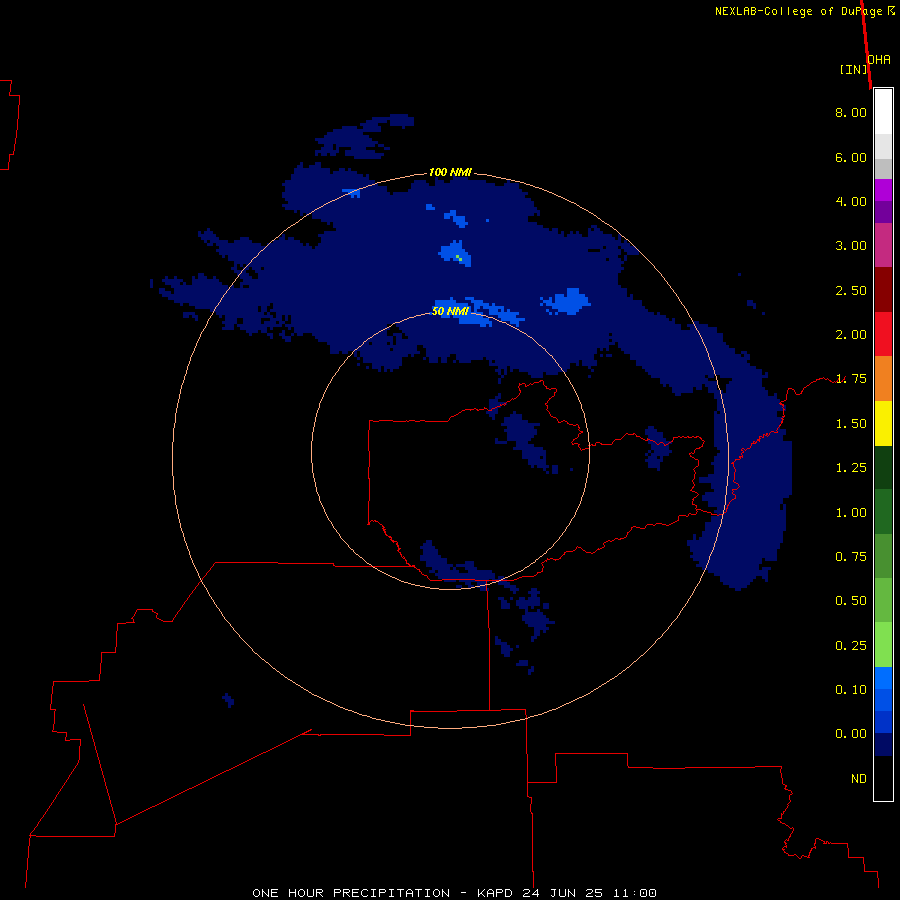Screen dimensions: 900x900
Task: Pick the darkest green legend color band
Action: [883, 467]
